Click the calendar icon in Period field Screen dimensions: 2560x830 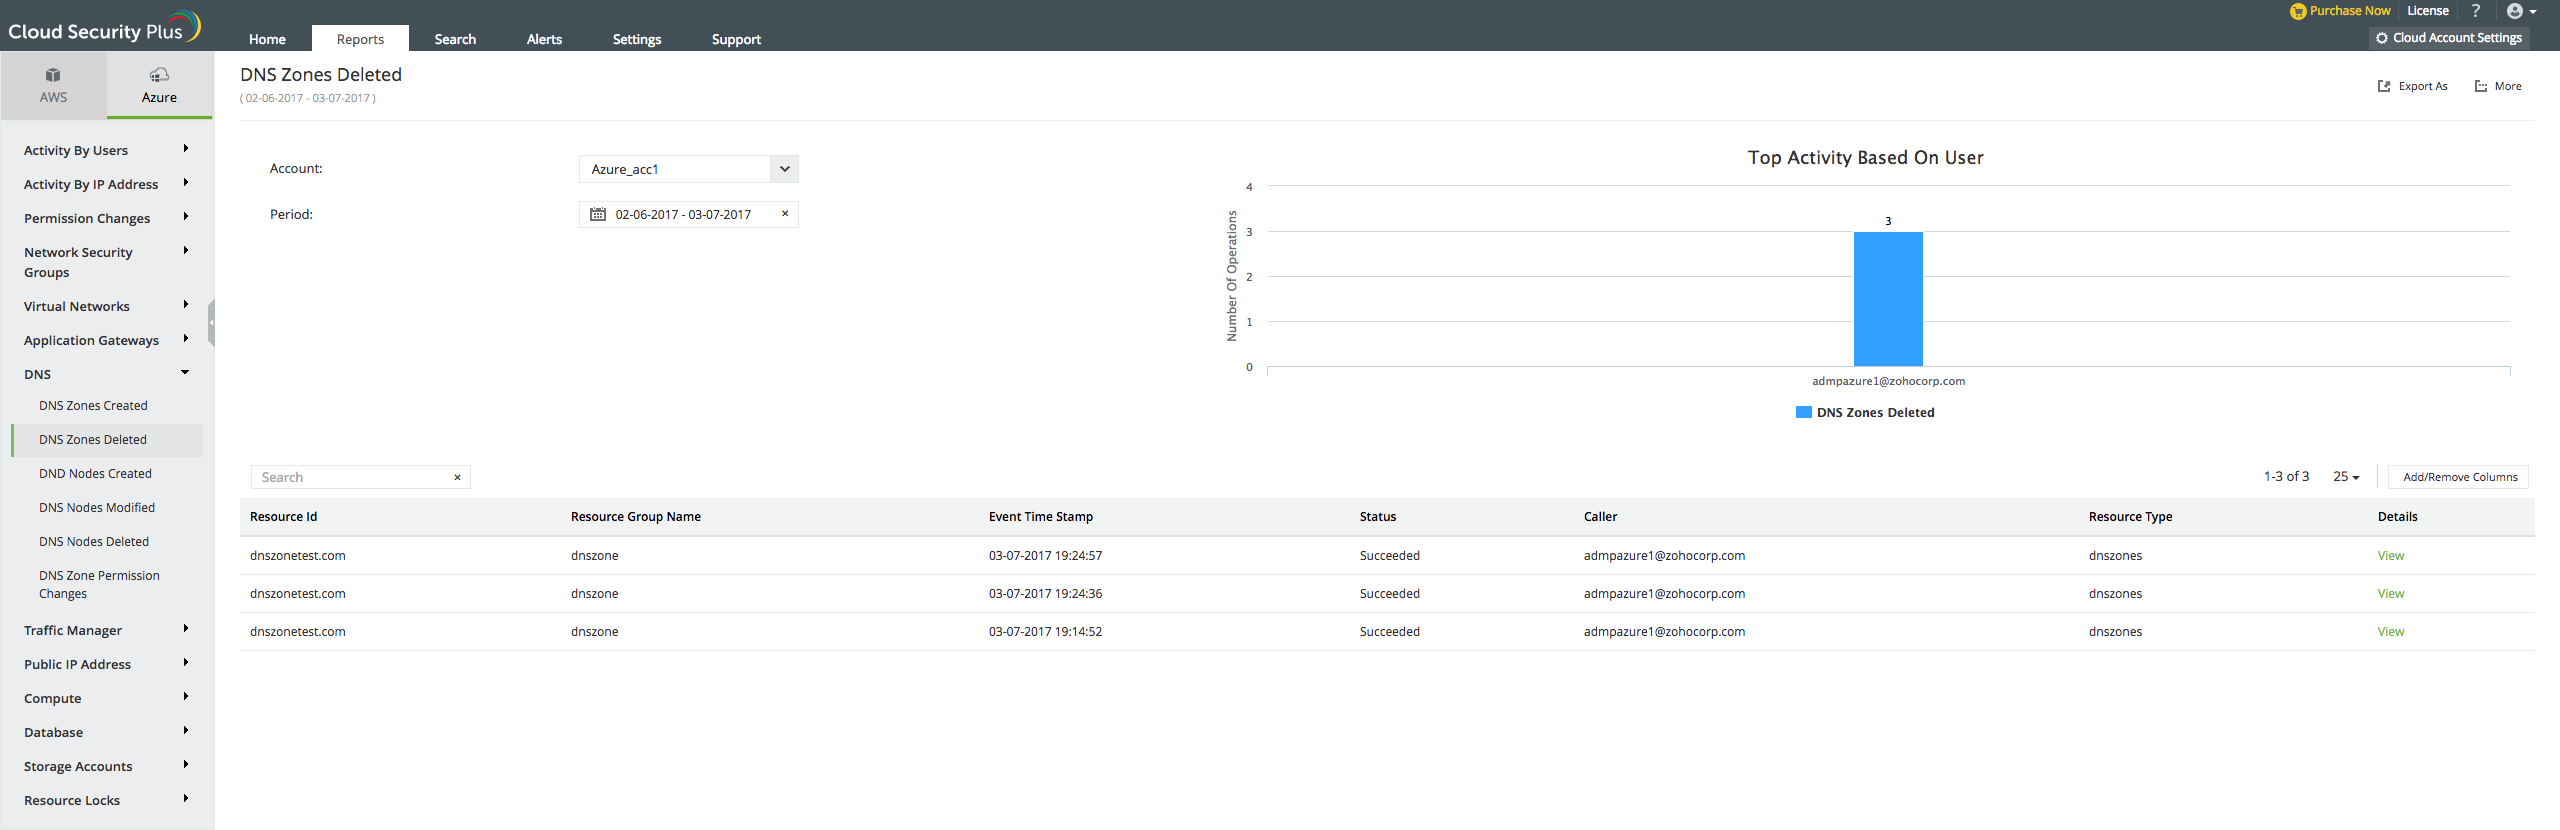[x=598, y=214]
